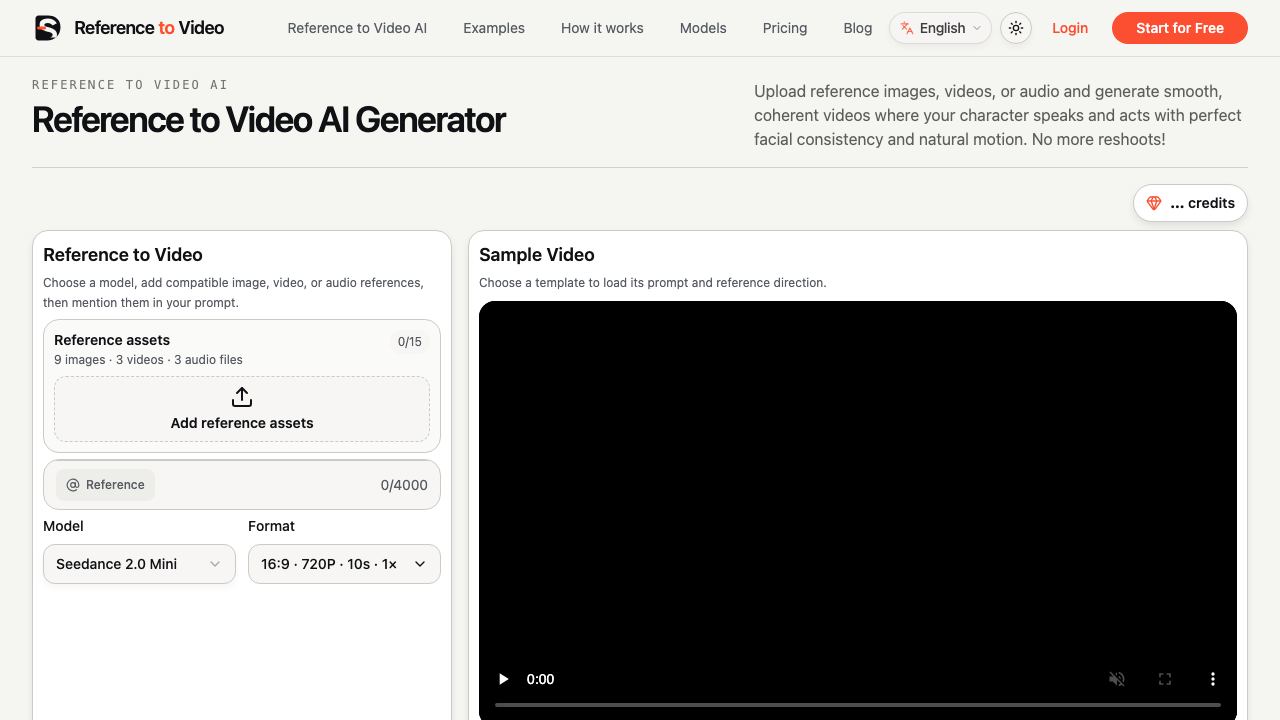Click the Model label
1280x720 pixels.
(x=63, y=526)
